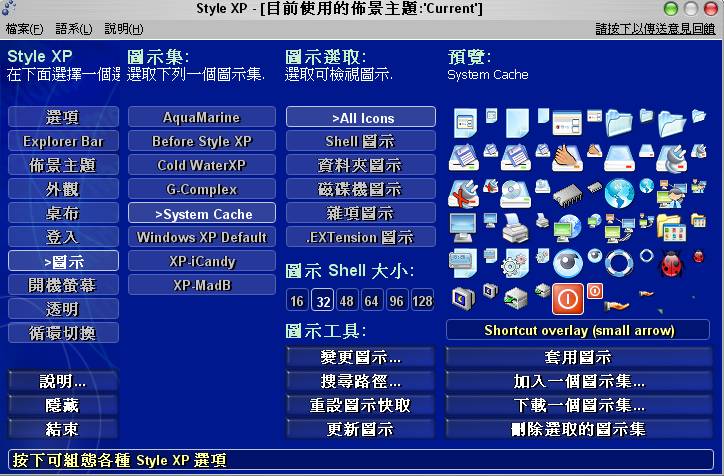Image resolution: width=724 pixels, height=476 pixels.
Task: Show .EXTension 圖示 category
Action: tap(361, 237)
